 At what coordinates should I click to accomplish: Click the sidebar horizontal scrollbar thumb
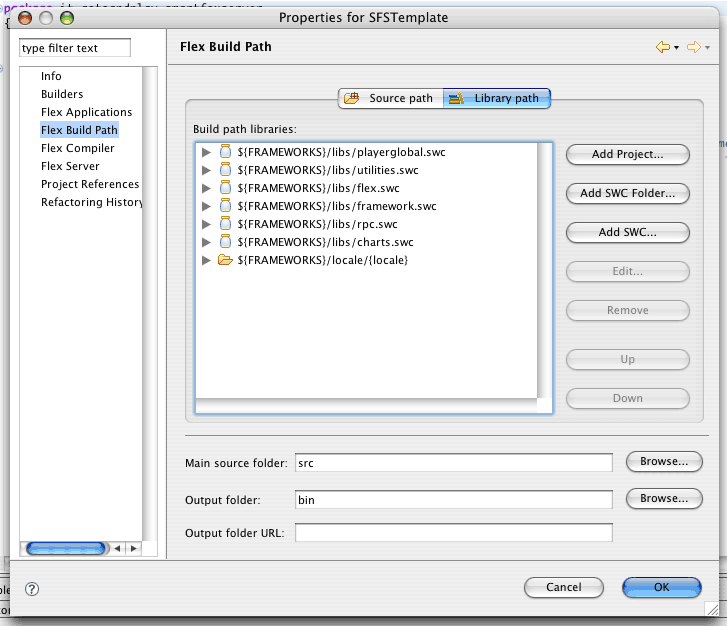pyautogui.click(x=65, y=549)
